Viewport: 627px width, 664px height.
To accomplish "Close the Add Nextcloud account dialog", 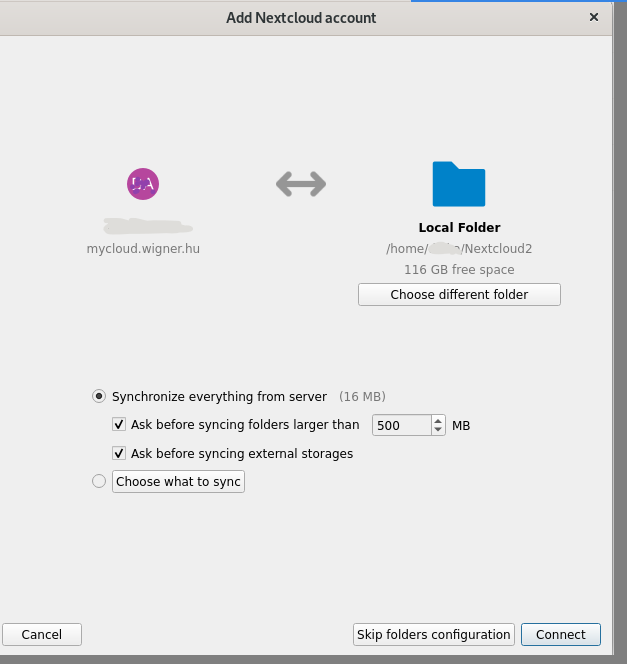I will [594, 17].
